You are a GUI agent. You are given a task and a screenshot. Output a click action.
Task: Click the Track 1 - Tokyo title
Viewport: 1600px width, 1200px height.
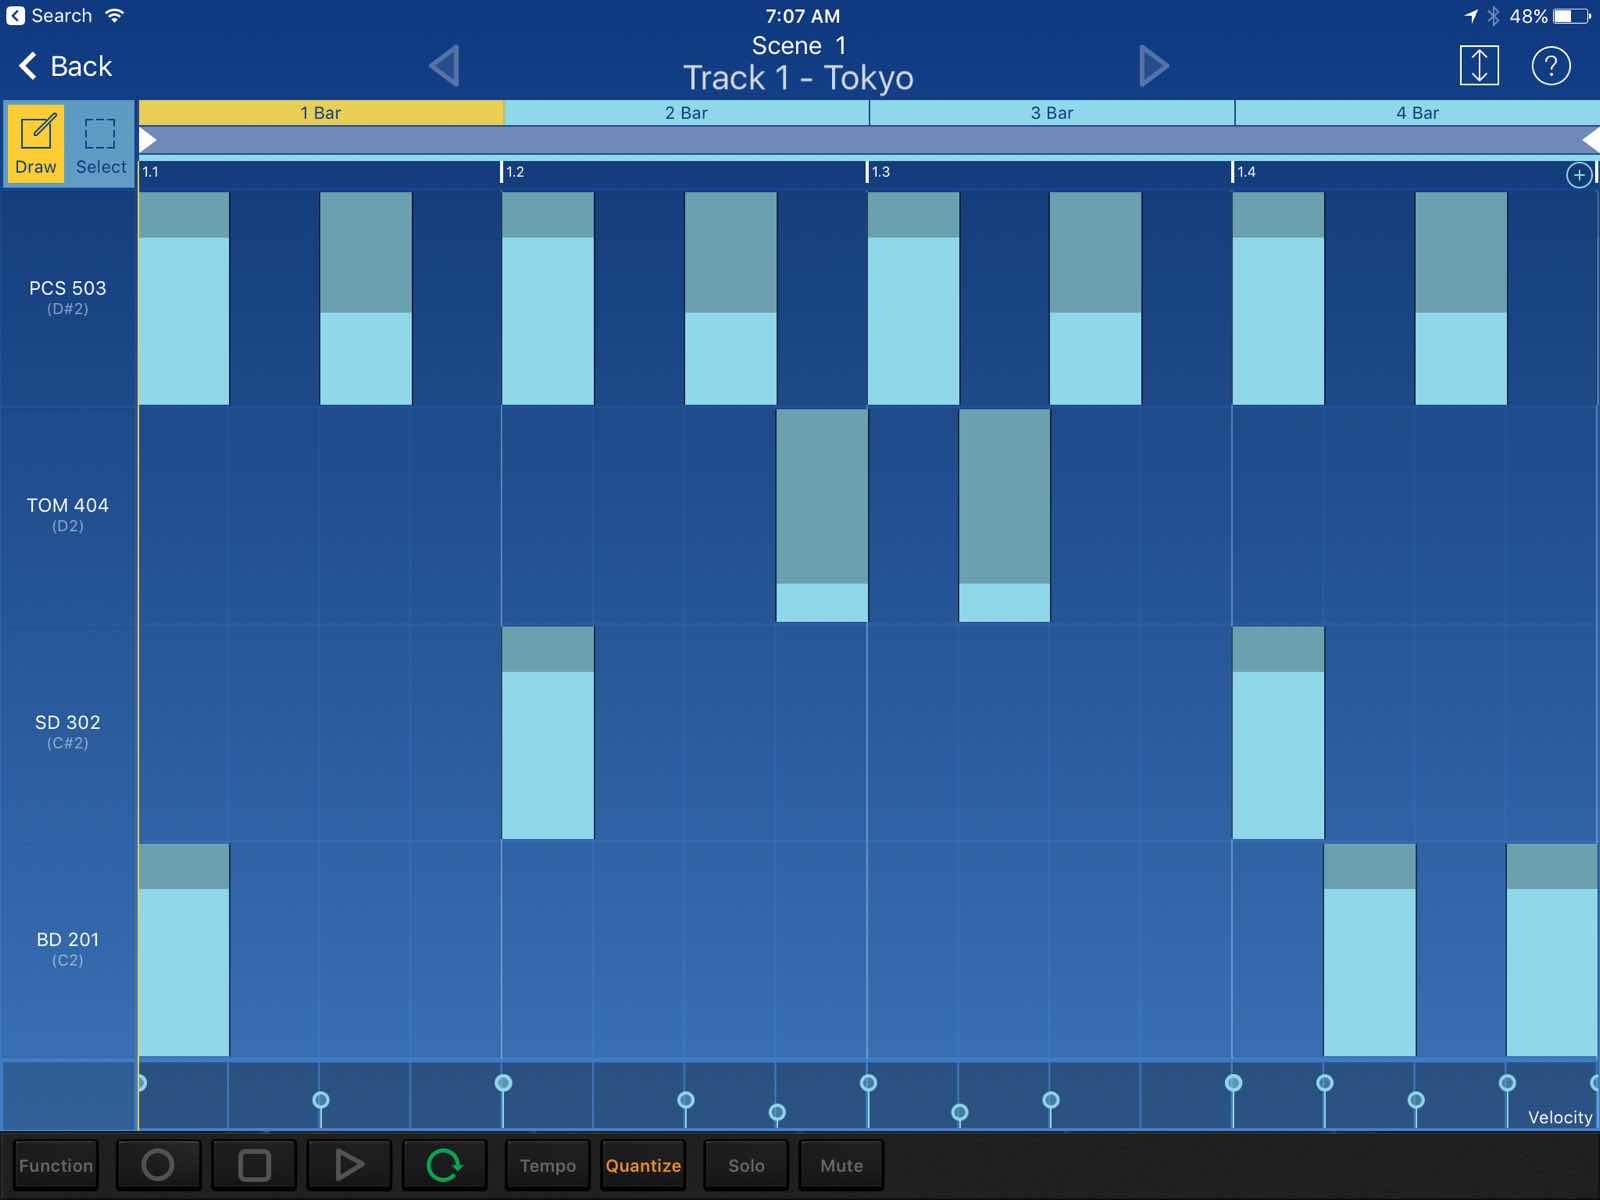tap(798, 78)
